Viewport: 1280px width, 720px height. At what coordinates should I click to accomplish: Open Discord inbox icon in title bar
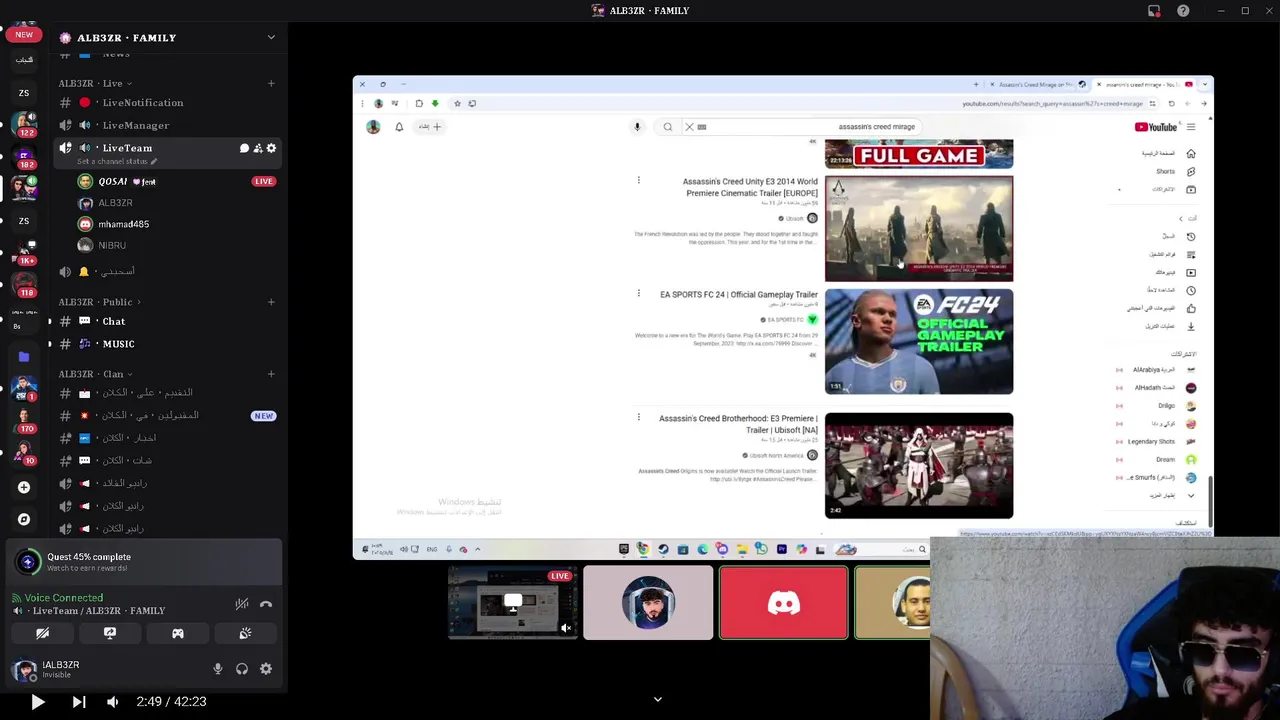pos(1154,11)
